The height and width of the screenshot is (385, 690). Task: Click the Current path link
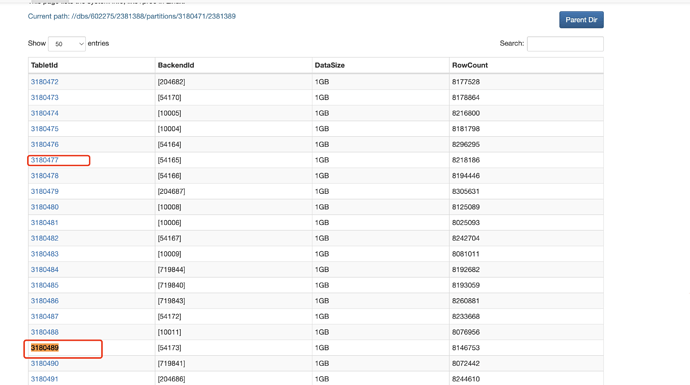[132, 16]
